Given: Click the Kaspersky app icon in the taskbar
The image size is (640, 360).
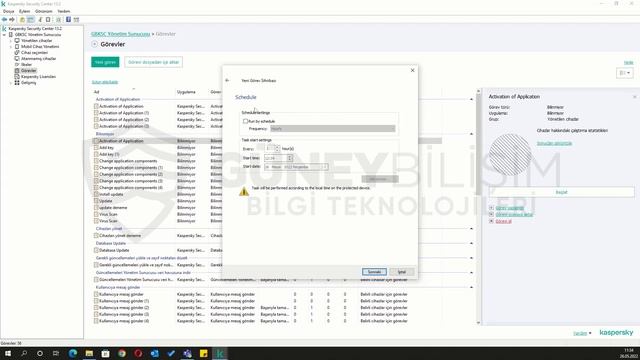Looking at the screenshot, I should pyautogui.click(x=220, y=353).
